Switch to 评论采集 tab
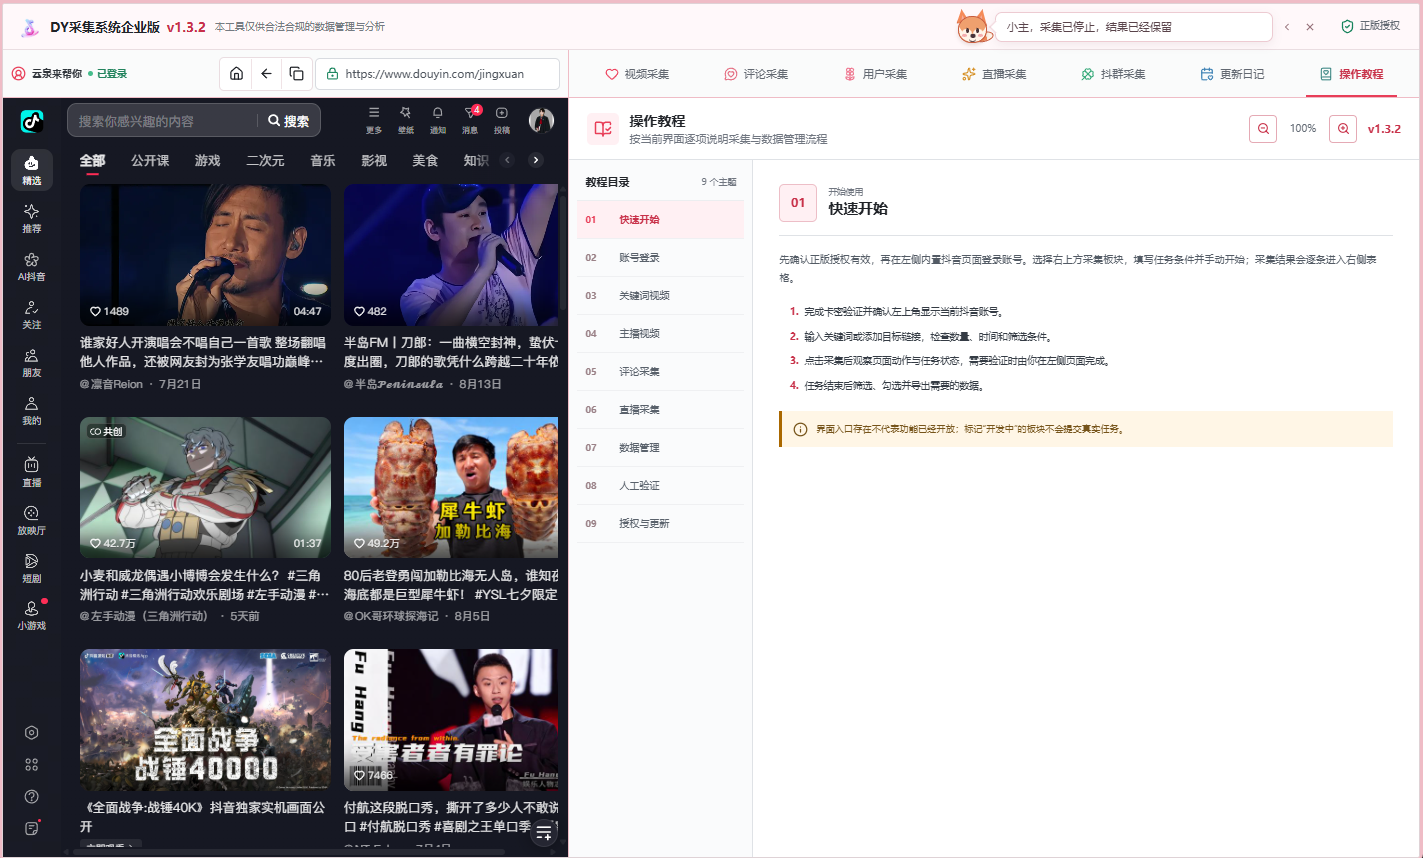Viewport: 1423px width, 858px height. (757, 74)
